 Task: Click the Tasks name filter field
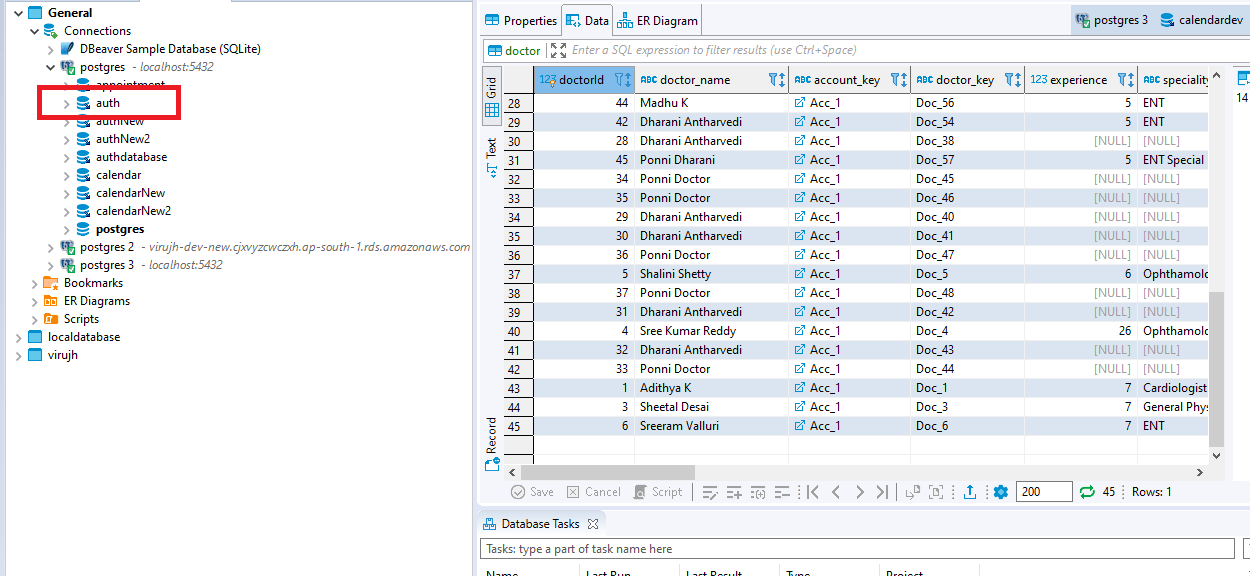(856, 549)
